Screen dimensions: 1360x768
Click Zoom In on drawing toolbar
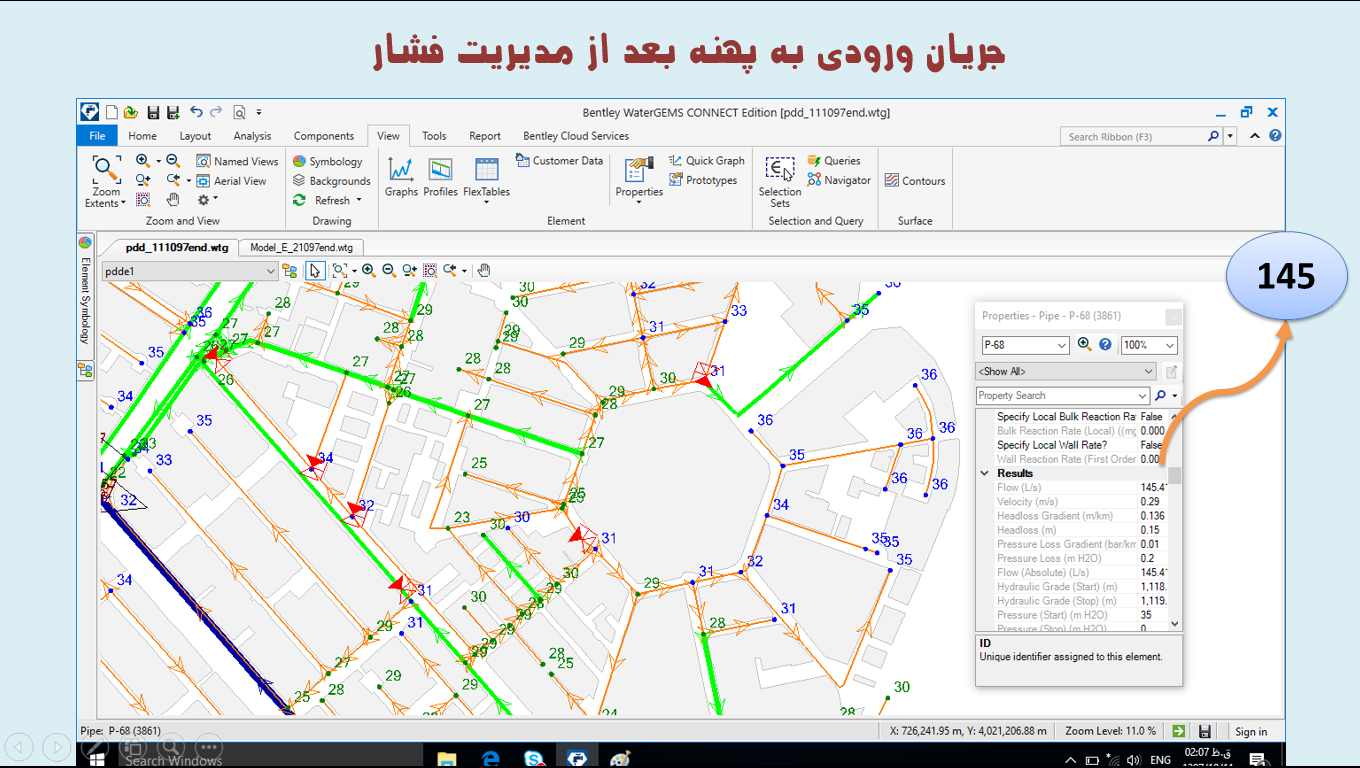(x=368, y=270)
